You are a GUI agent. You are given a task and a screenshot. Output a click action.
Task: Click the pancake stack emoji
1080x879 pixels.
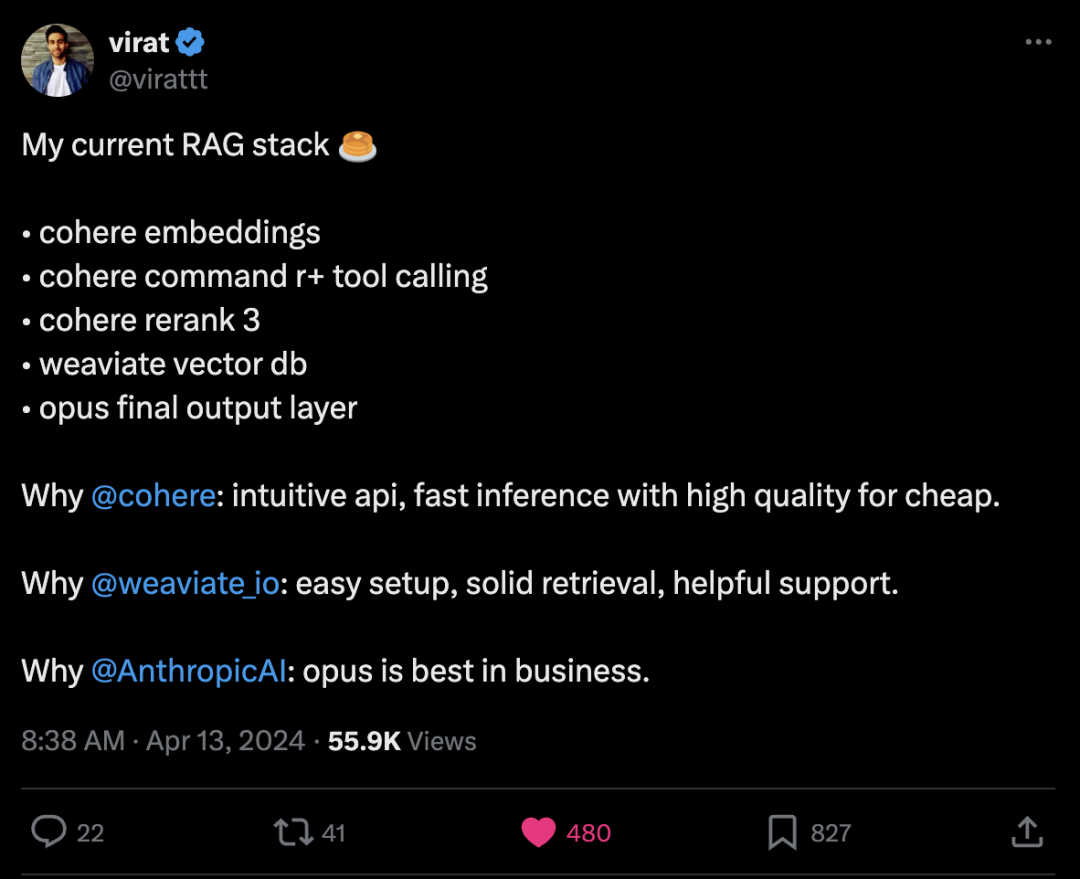[x=357, y=145]
